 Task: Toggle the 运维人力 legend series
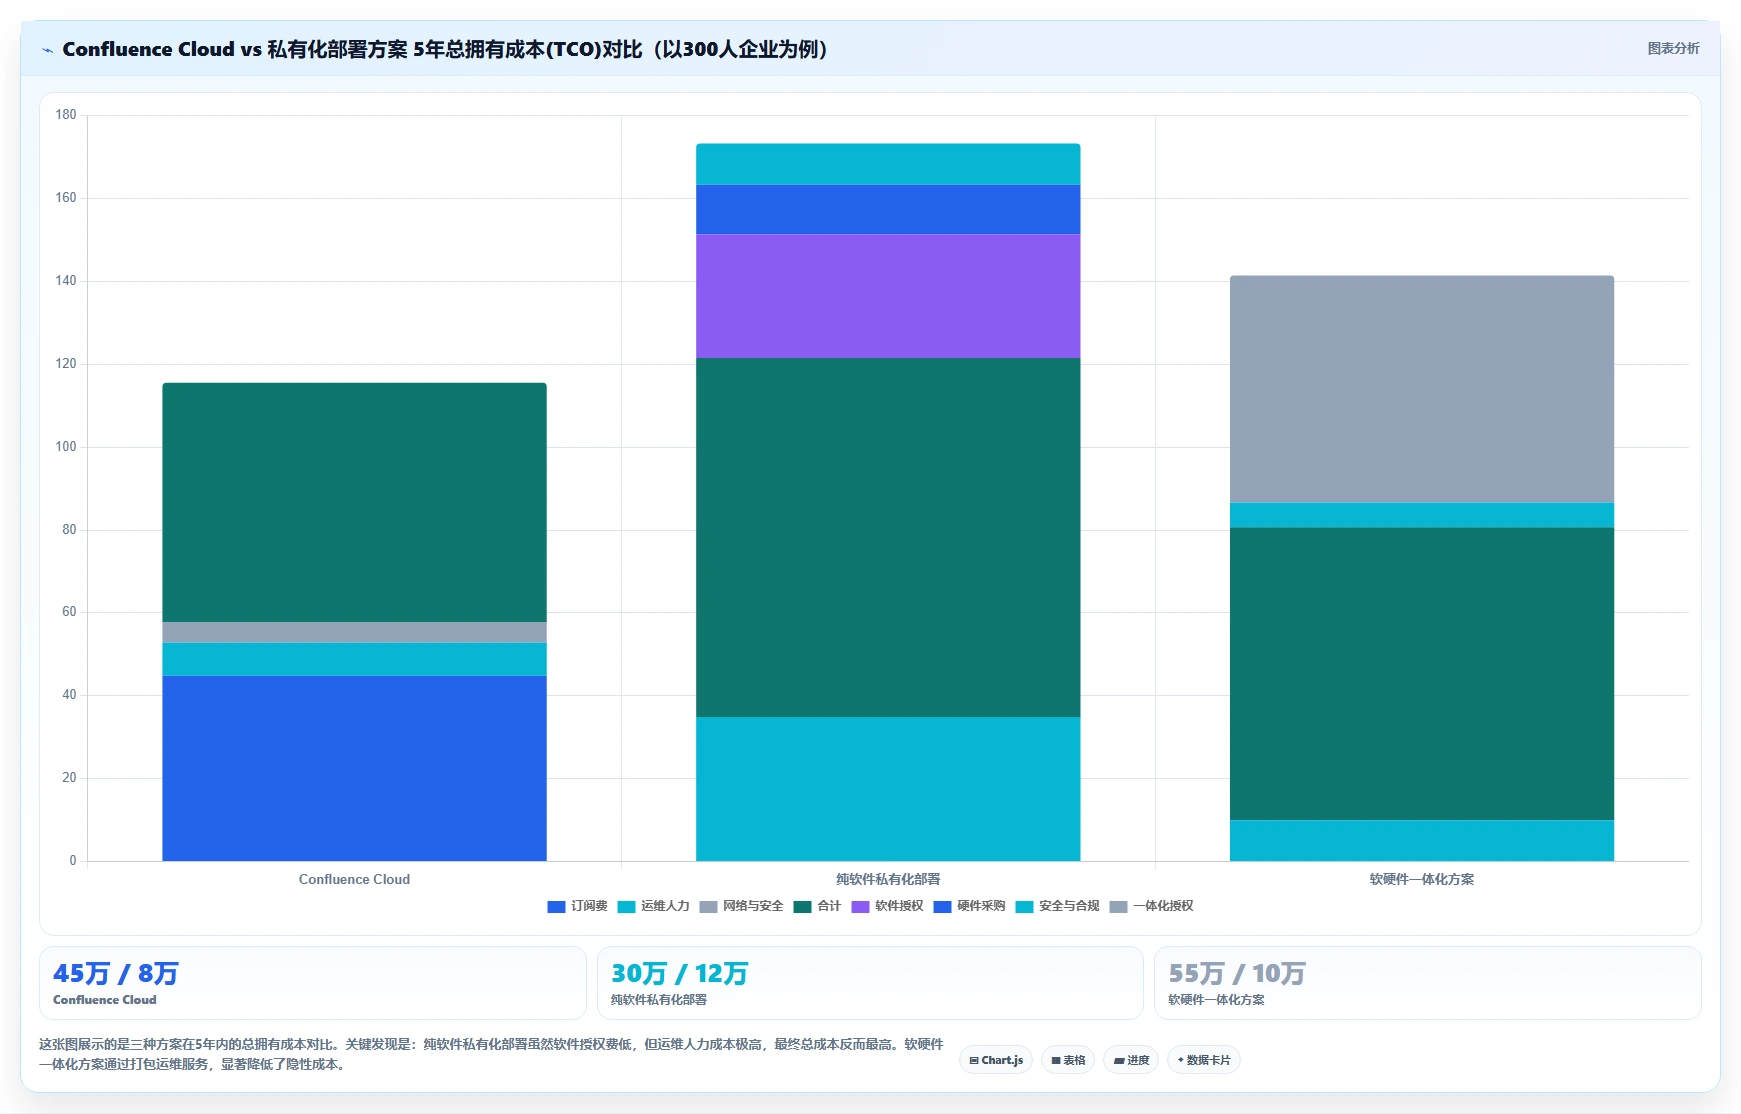[x=653, y=906]
